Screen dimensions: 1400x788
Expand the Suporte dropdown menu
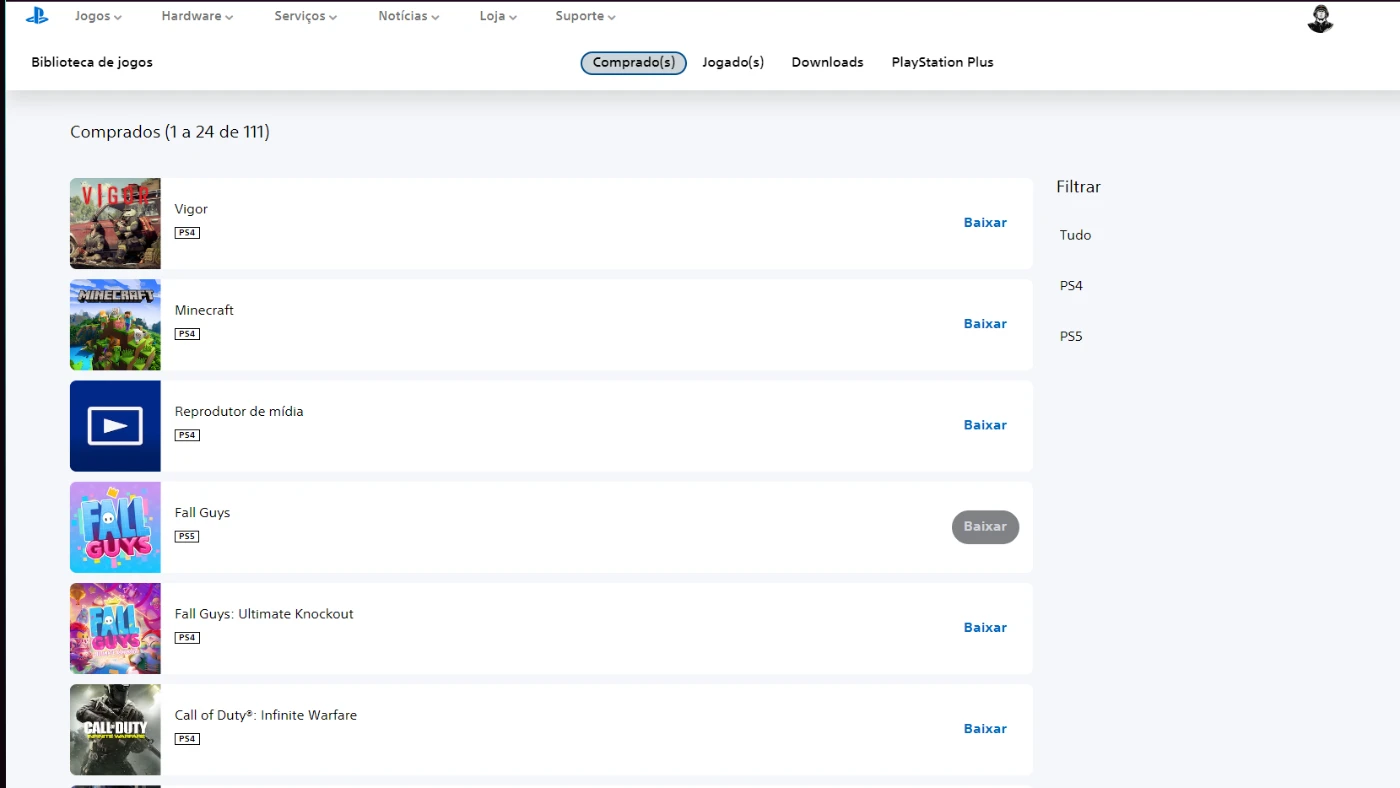tap(585, 16)
